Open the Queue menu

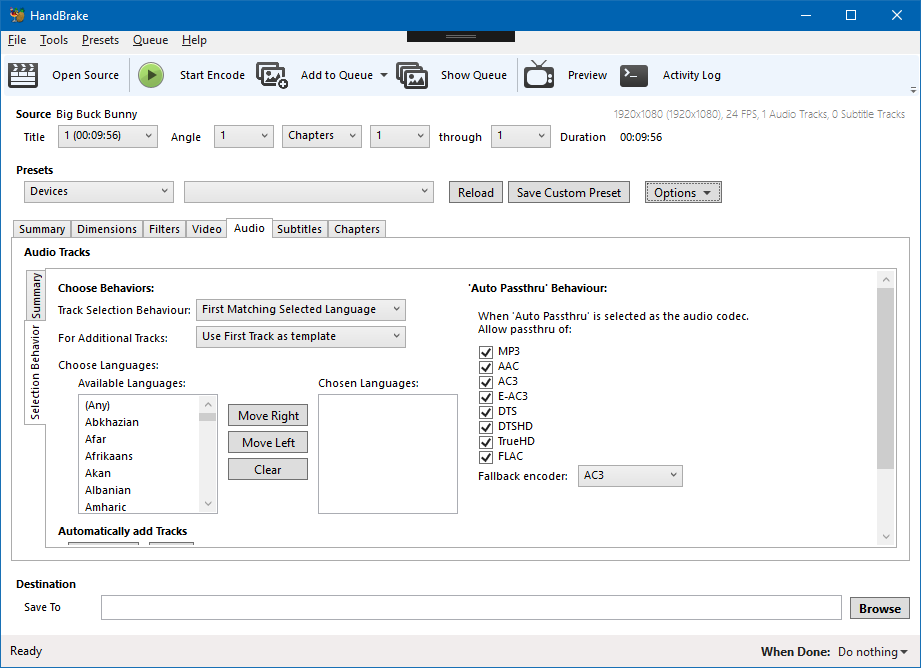pyautogui.click(x=150, y=40)
